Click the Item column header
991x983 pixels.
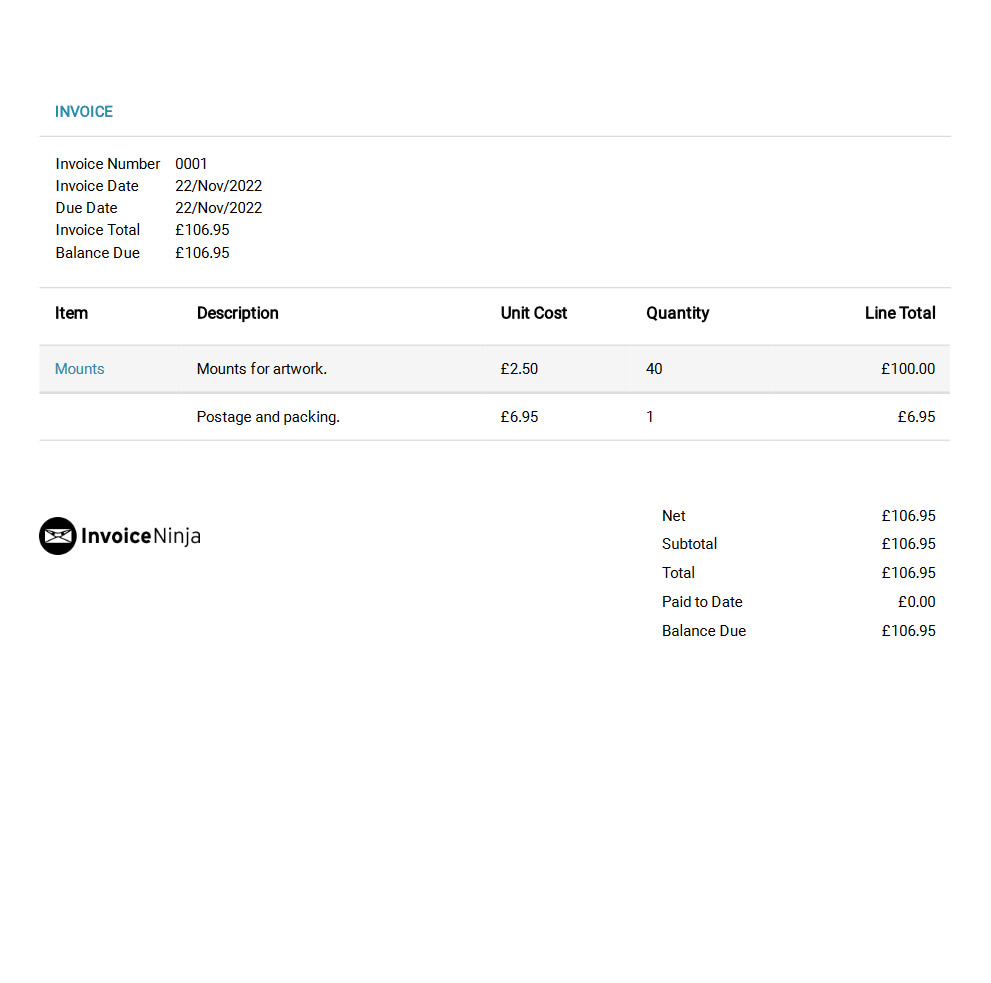[71, 313]
